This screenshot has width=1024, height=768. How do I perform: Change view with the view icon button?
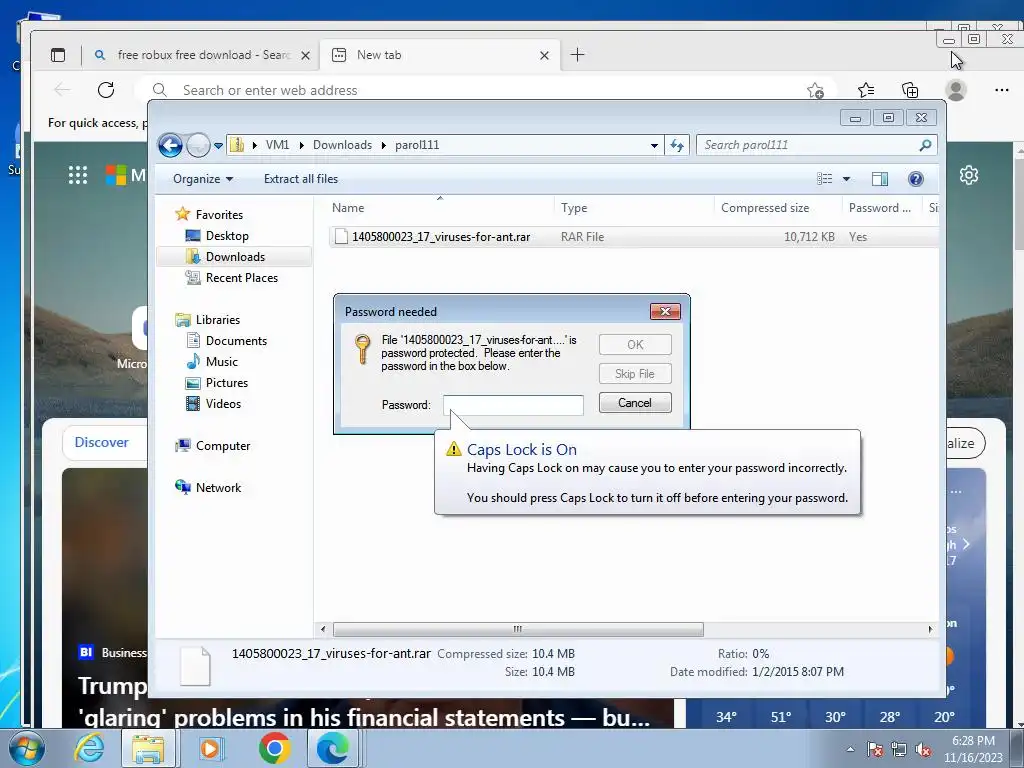coord(825,179)
